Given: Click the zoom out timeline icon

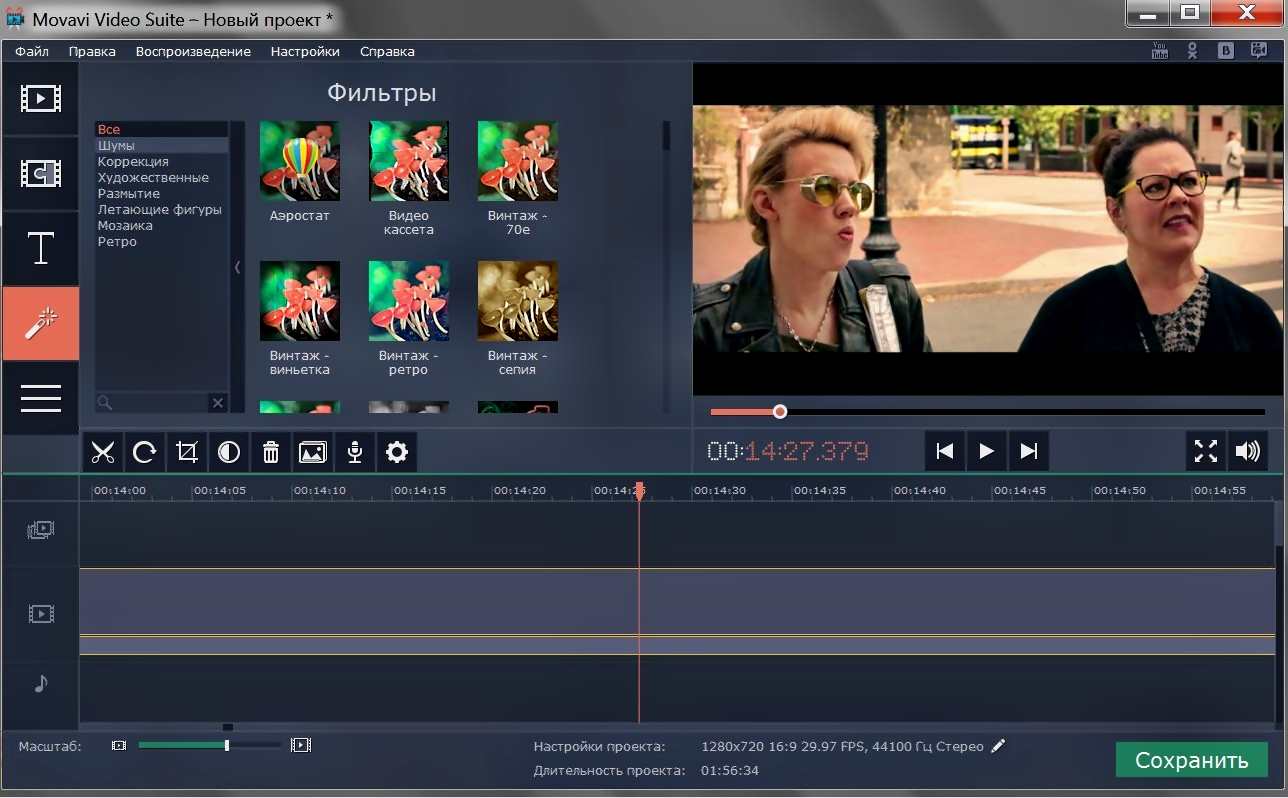Looking at the screenshot, I should tap(119, 745).
